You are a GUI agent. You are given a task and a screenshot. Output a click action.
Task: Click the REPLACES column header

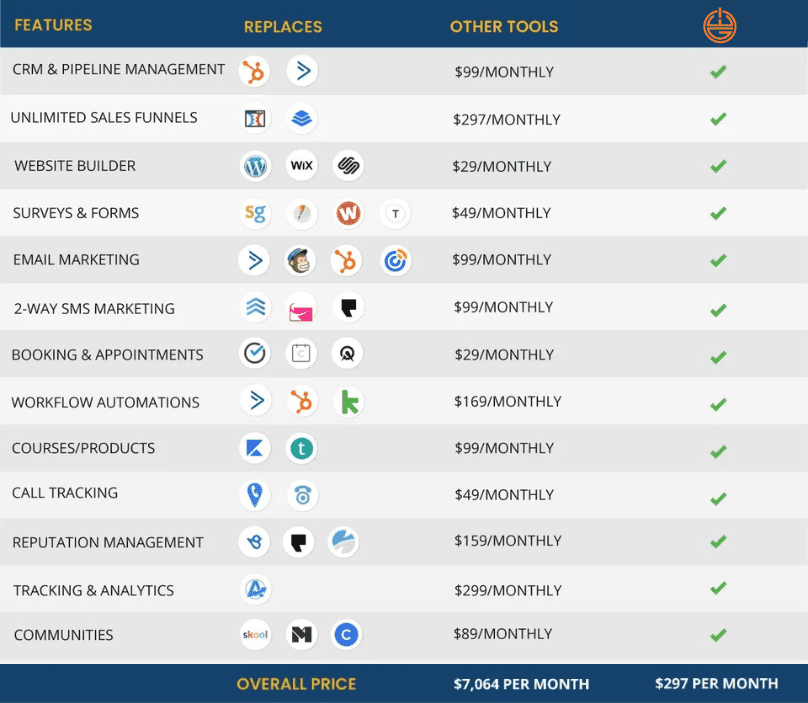(283, 27)
